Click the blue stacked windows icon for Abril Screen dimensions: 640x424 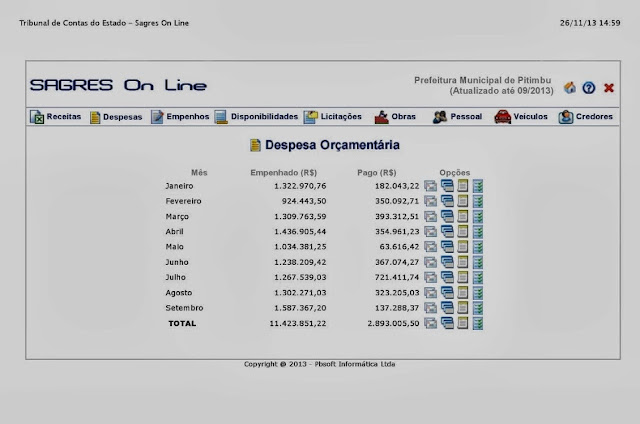pos(447,232)
